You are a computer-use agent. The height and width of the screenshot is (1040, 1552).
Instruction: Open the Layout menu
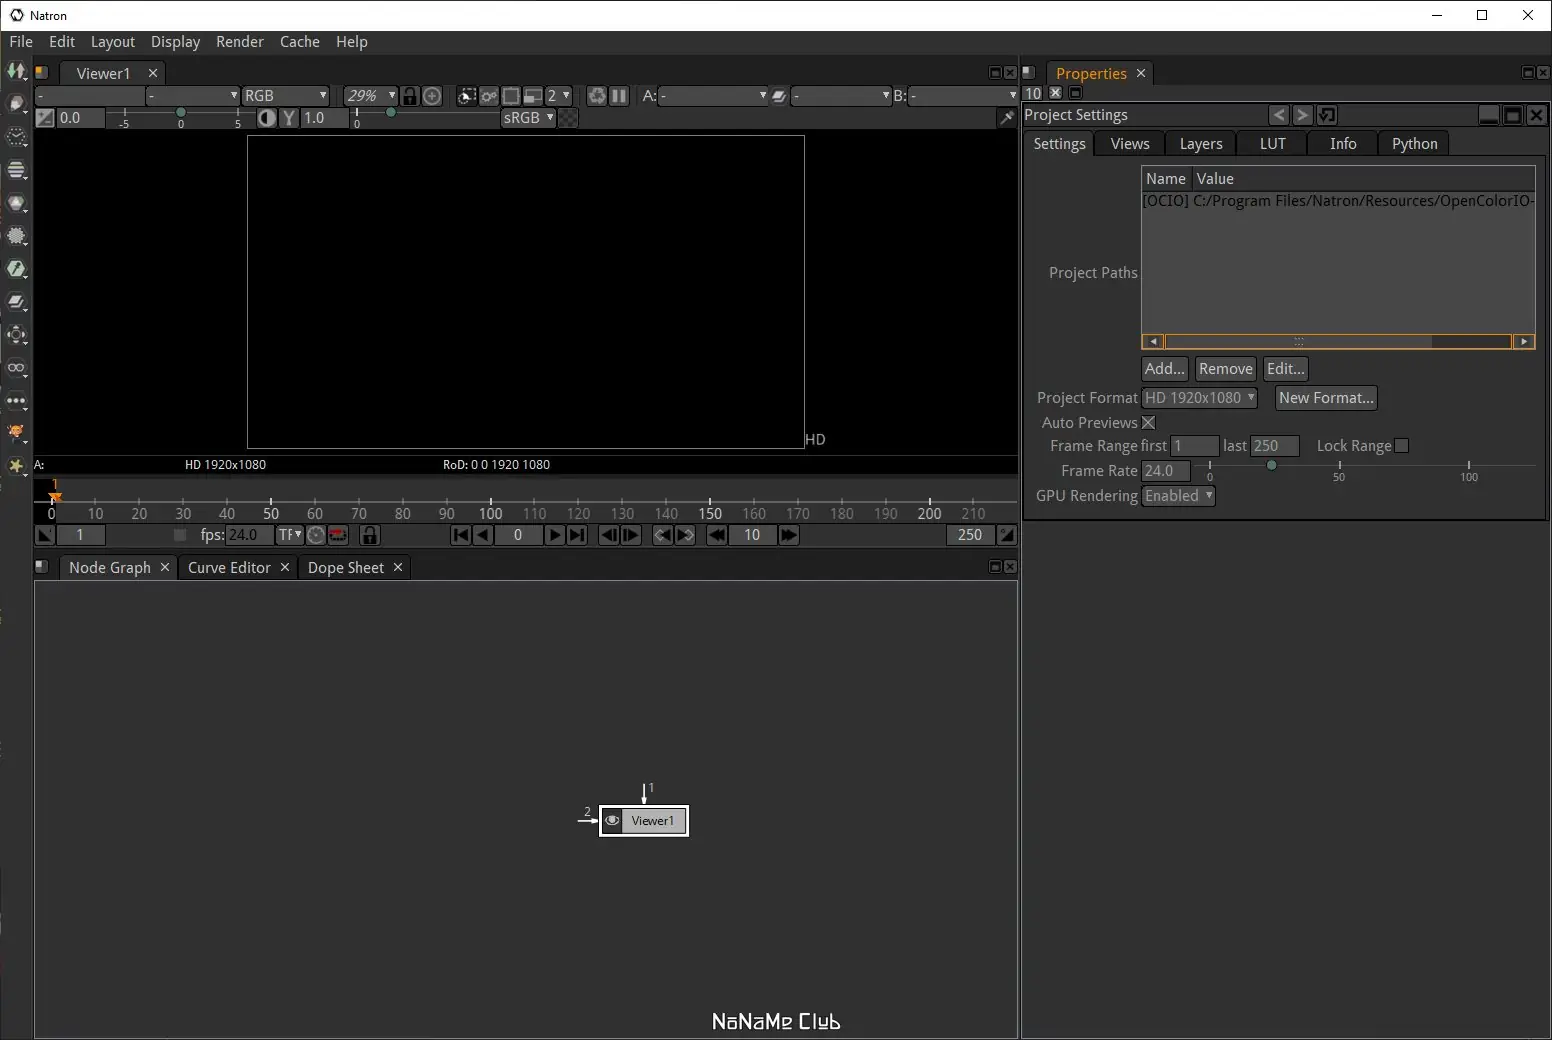[112, 42]
